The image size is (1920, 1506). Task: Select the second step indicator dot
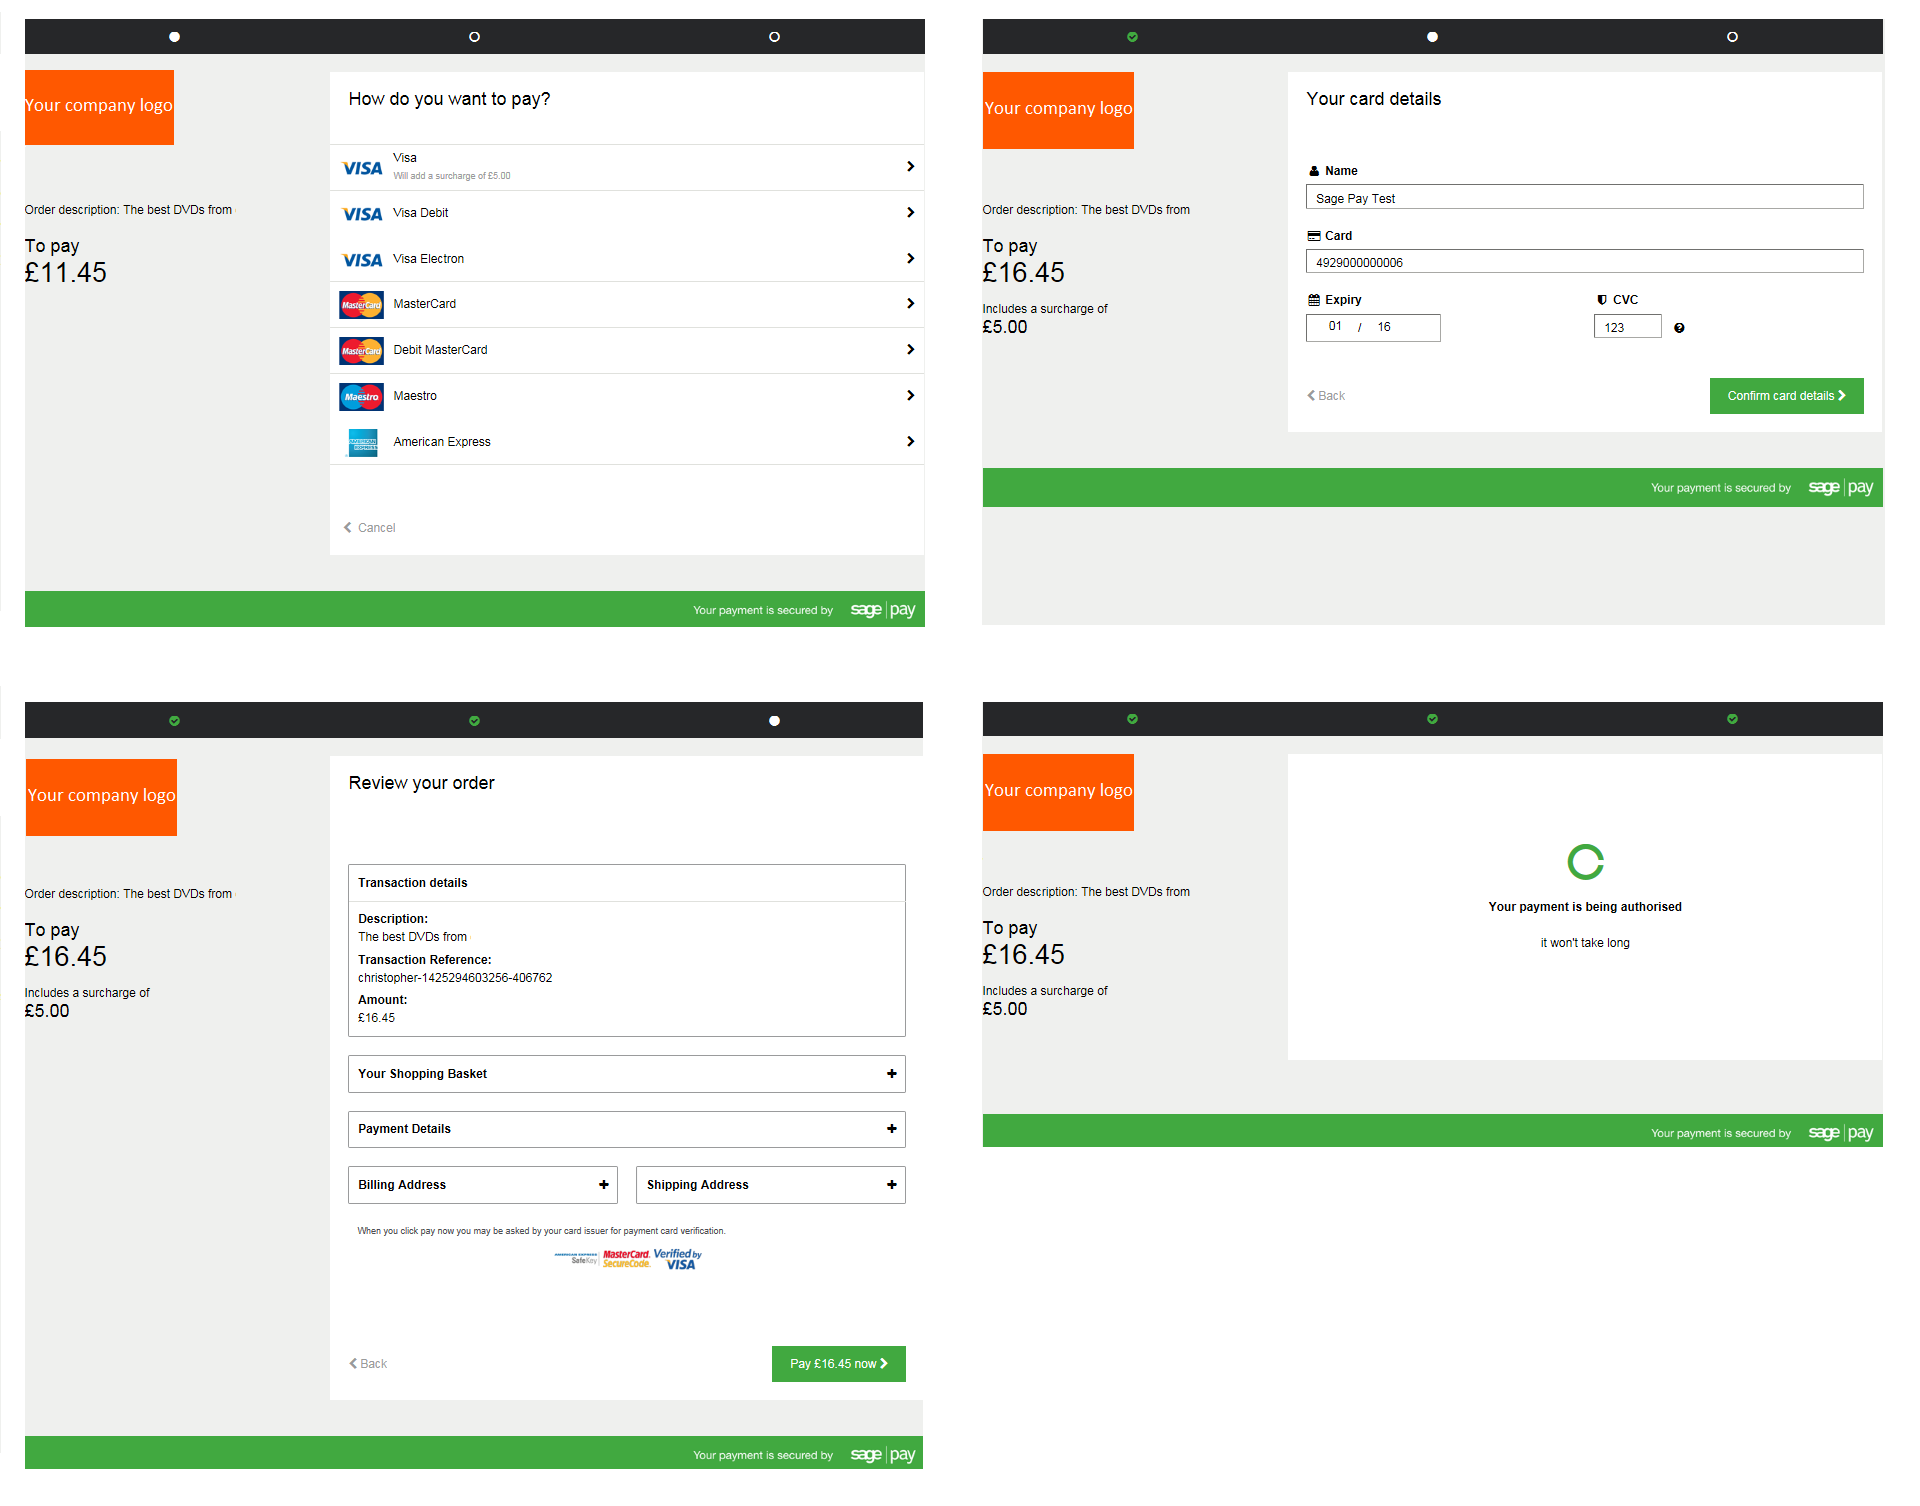point(474,36)
